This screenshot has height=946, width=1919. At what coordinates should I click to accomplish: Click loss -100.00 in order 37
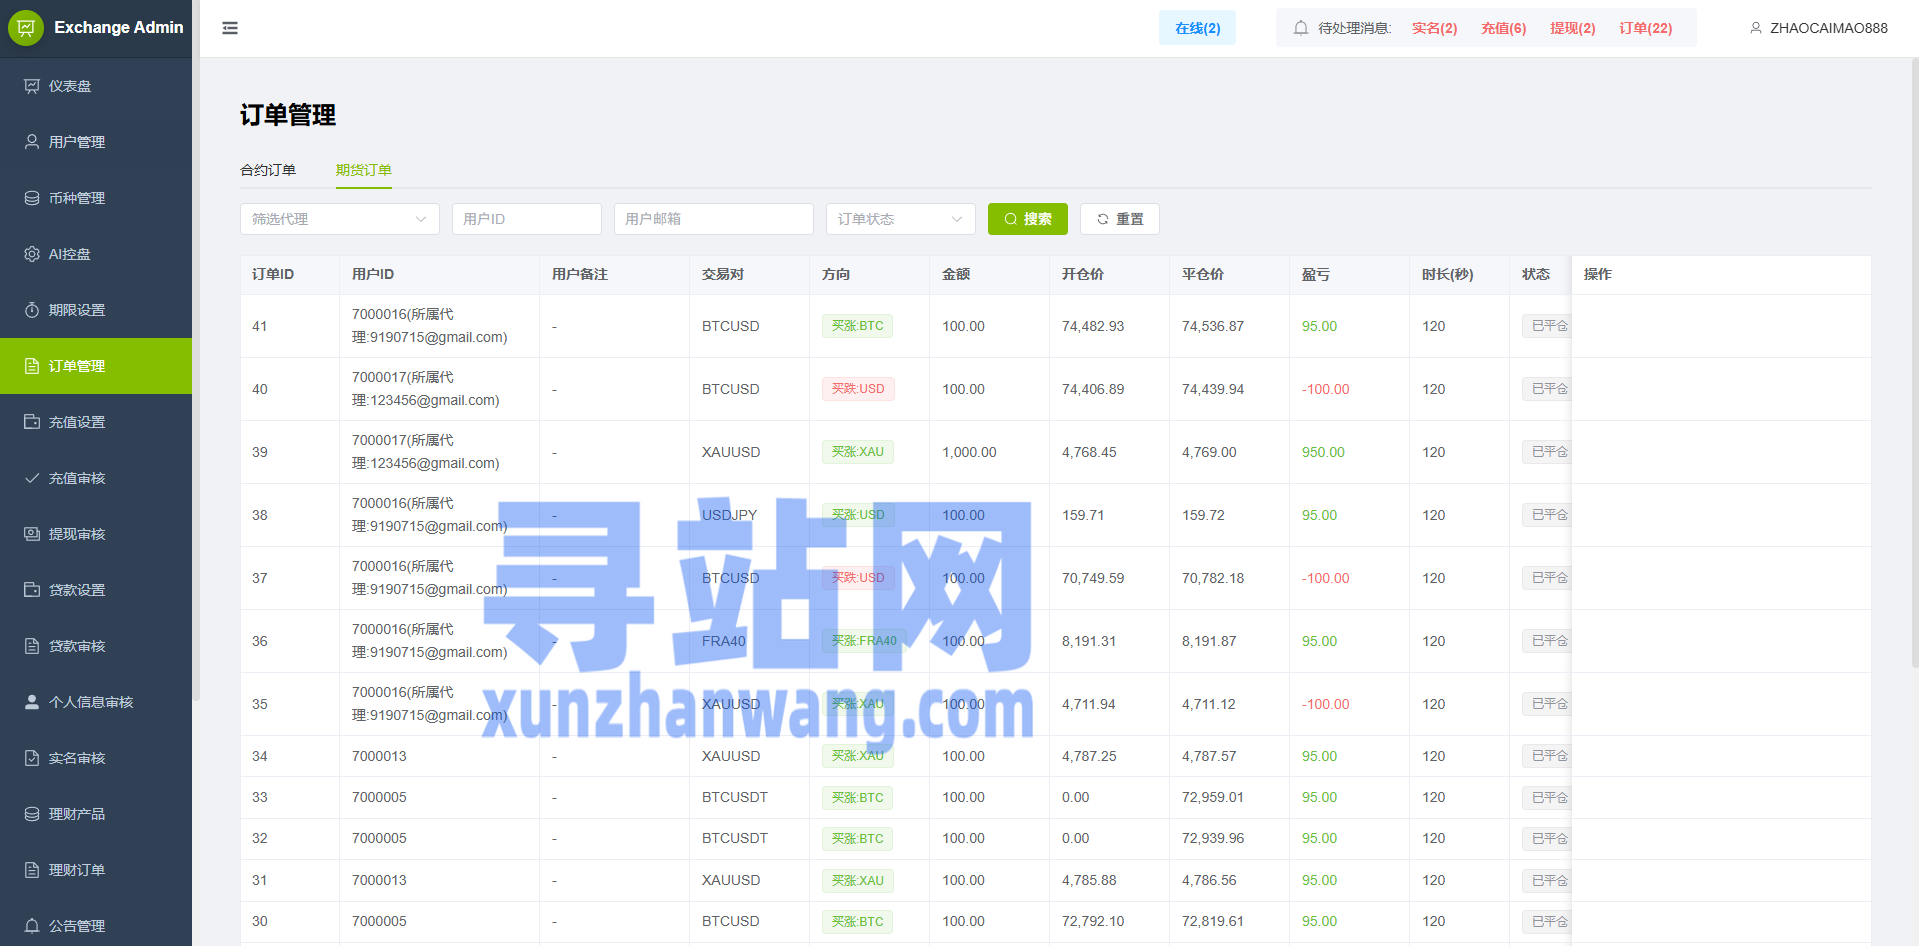coord(1325,578)
